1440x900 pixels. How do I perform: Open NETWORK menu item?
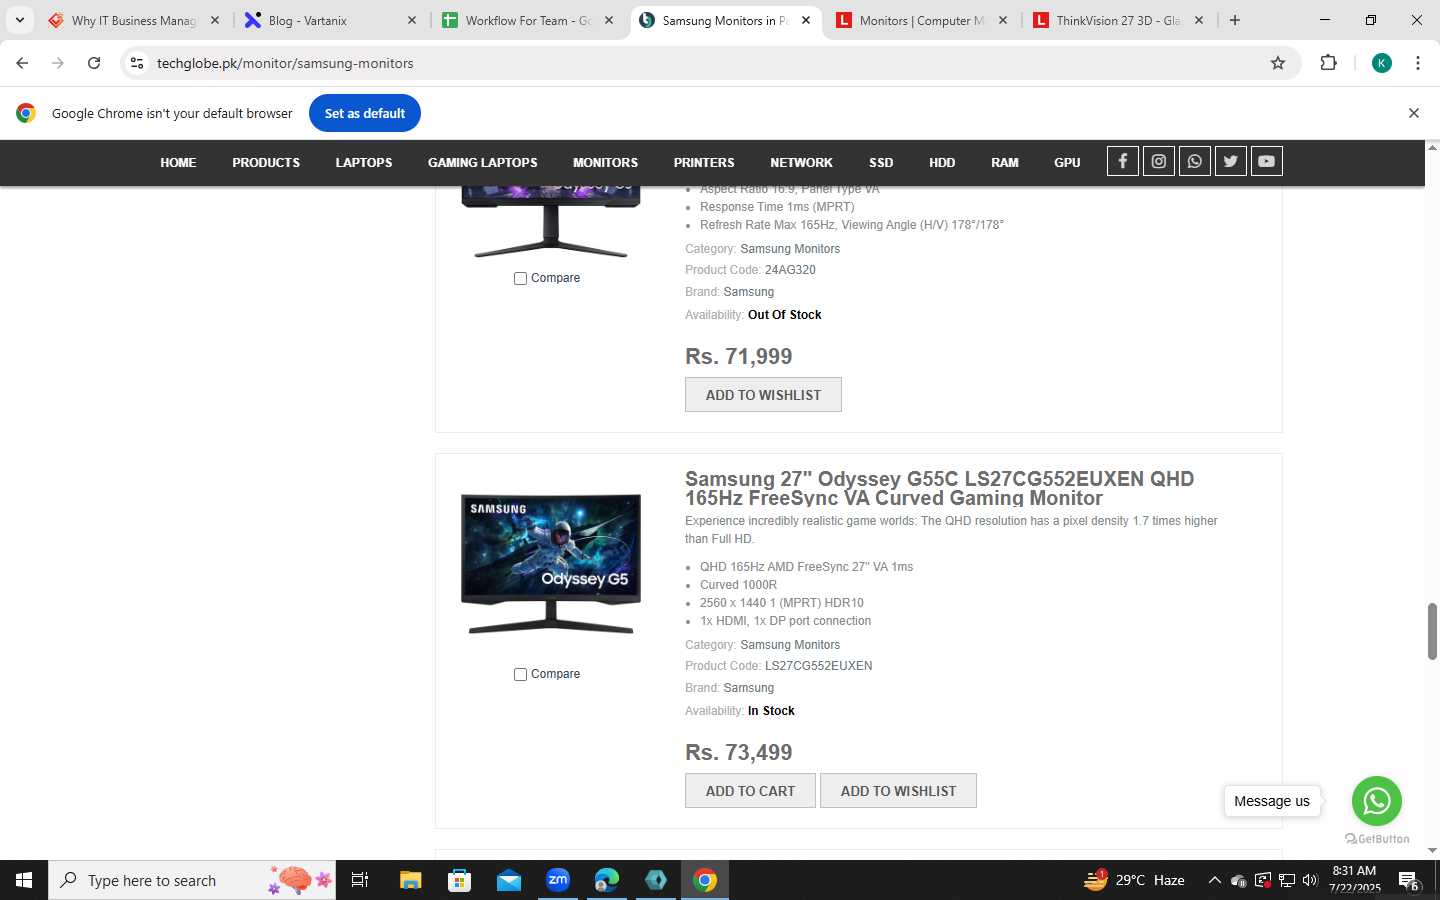pos(801,162)
